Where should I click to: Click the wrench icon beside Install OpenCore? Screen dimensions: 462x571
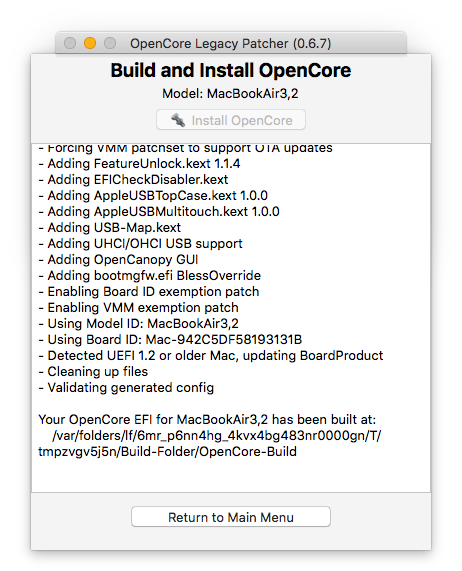(x=178, y=120)
